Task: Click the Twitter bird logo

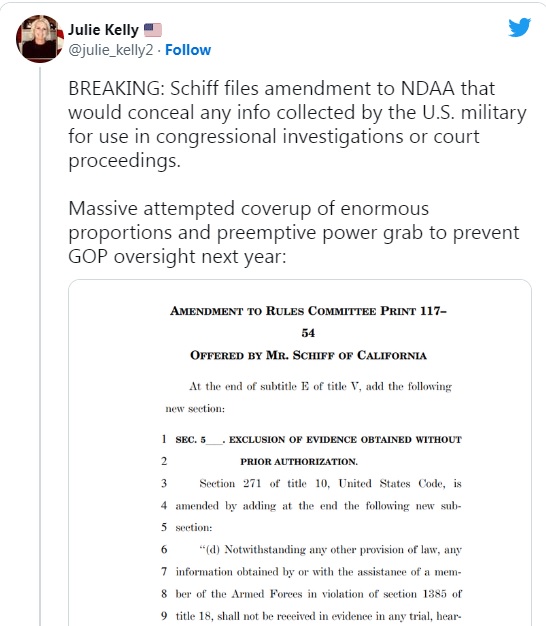Action: 519,28
